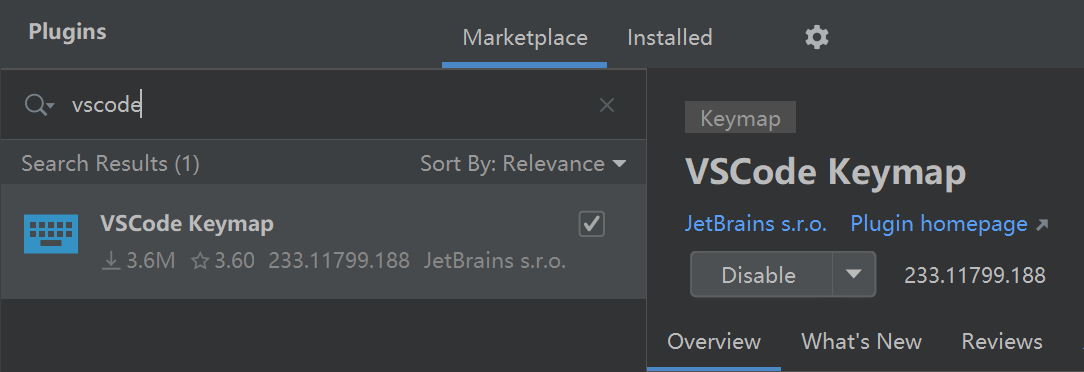Click the VSCode Keymap keyboard icon
Image resolution: width=1084 pixels, height=372 pixels.
point(50,234)
